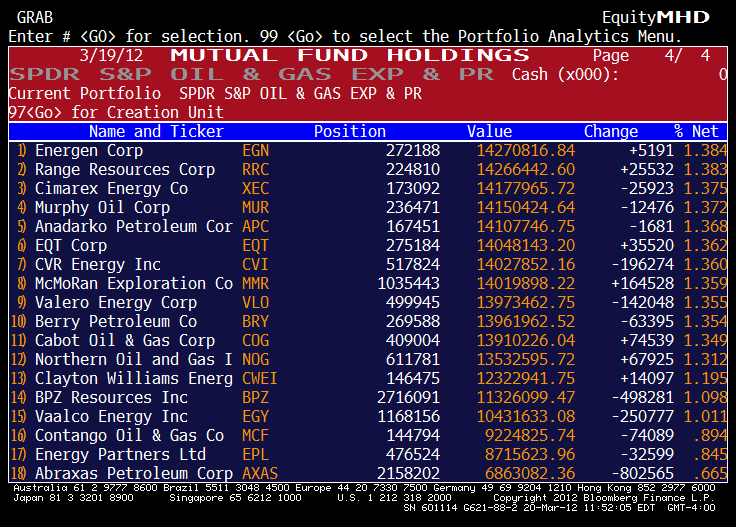Viewport: 736px width, 527px height.
Task: Click Northern Oil value 13532595.72
Action: 526,359
